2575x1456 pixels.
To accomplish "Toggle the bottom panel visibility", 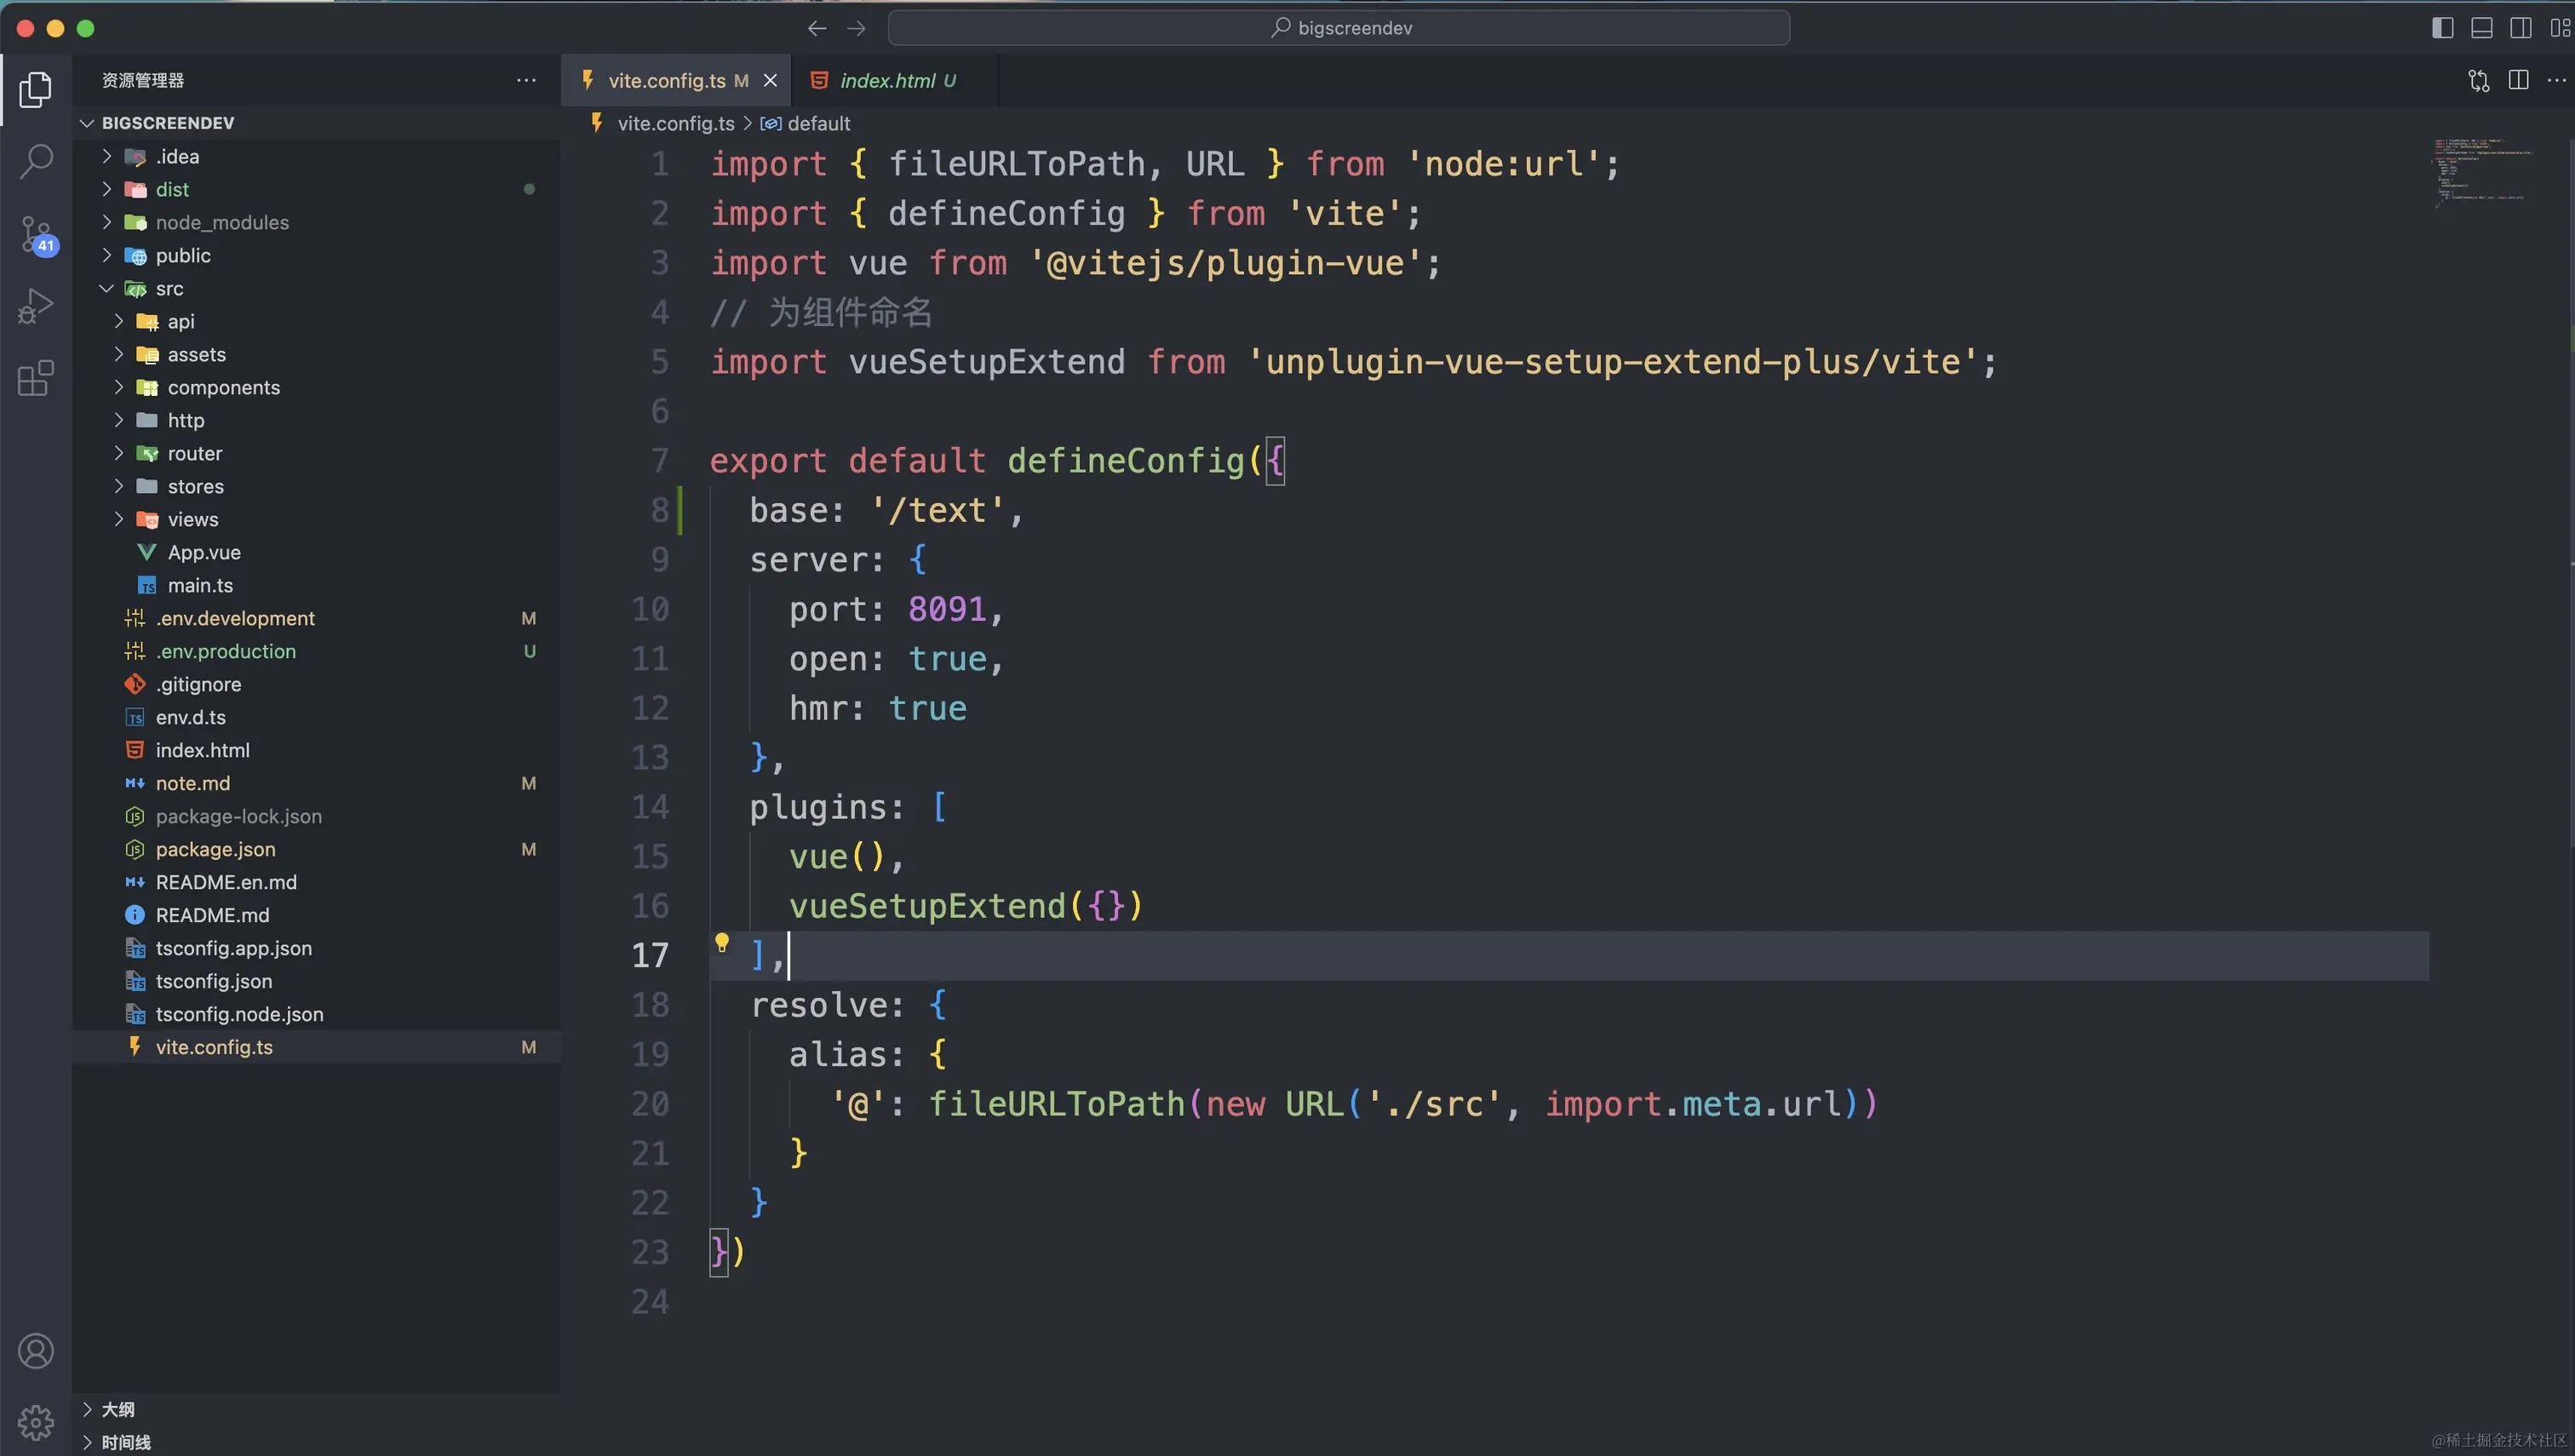I will point(2481,28).
